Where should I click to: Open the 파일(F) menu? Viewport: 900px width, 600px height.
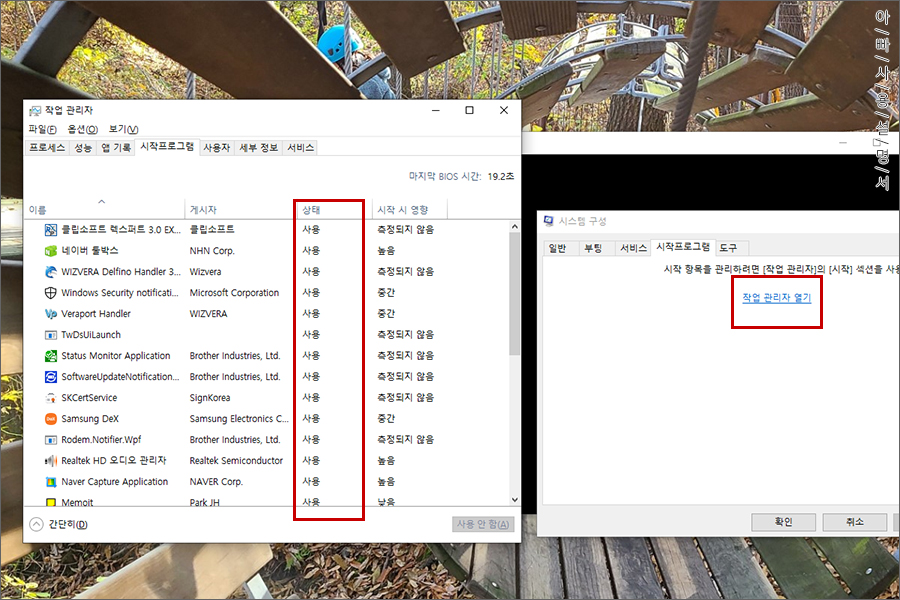[x=42, y=129]
